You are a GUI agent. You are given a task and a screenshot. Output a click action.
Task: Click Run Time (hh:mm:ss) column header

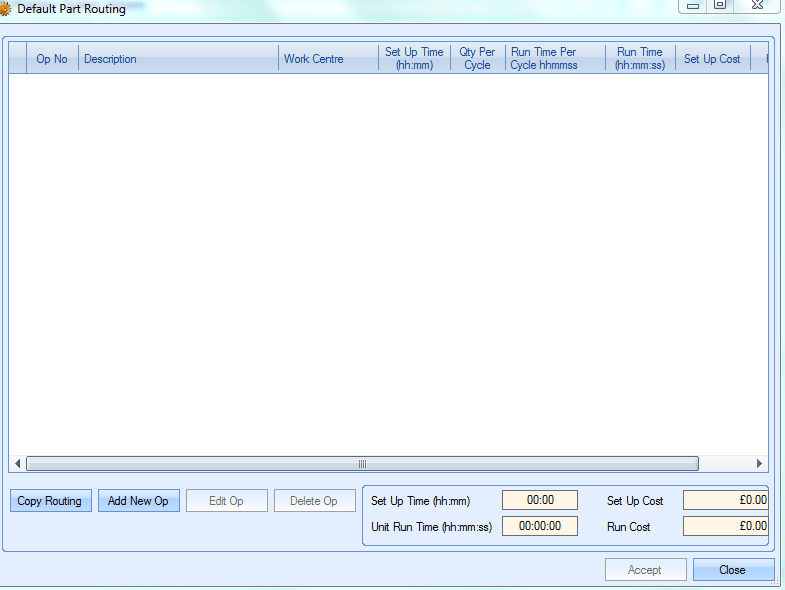point(640,59)
